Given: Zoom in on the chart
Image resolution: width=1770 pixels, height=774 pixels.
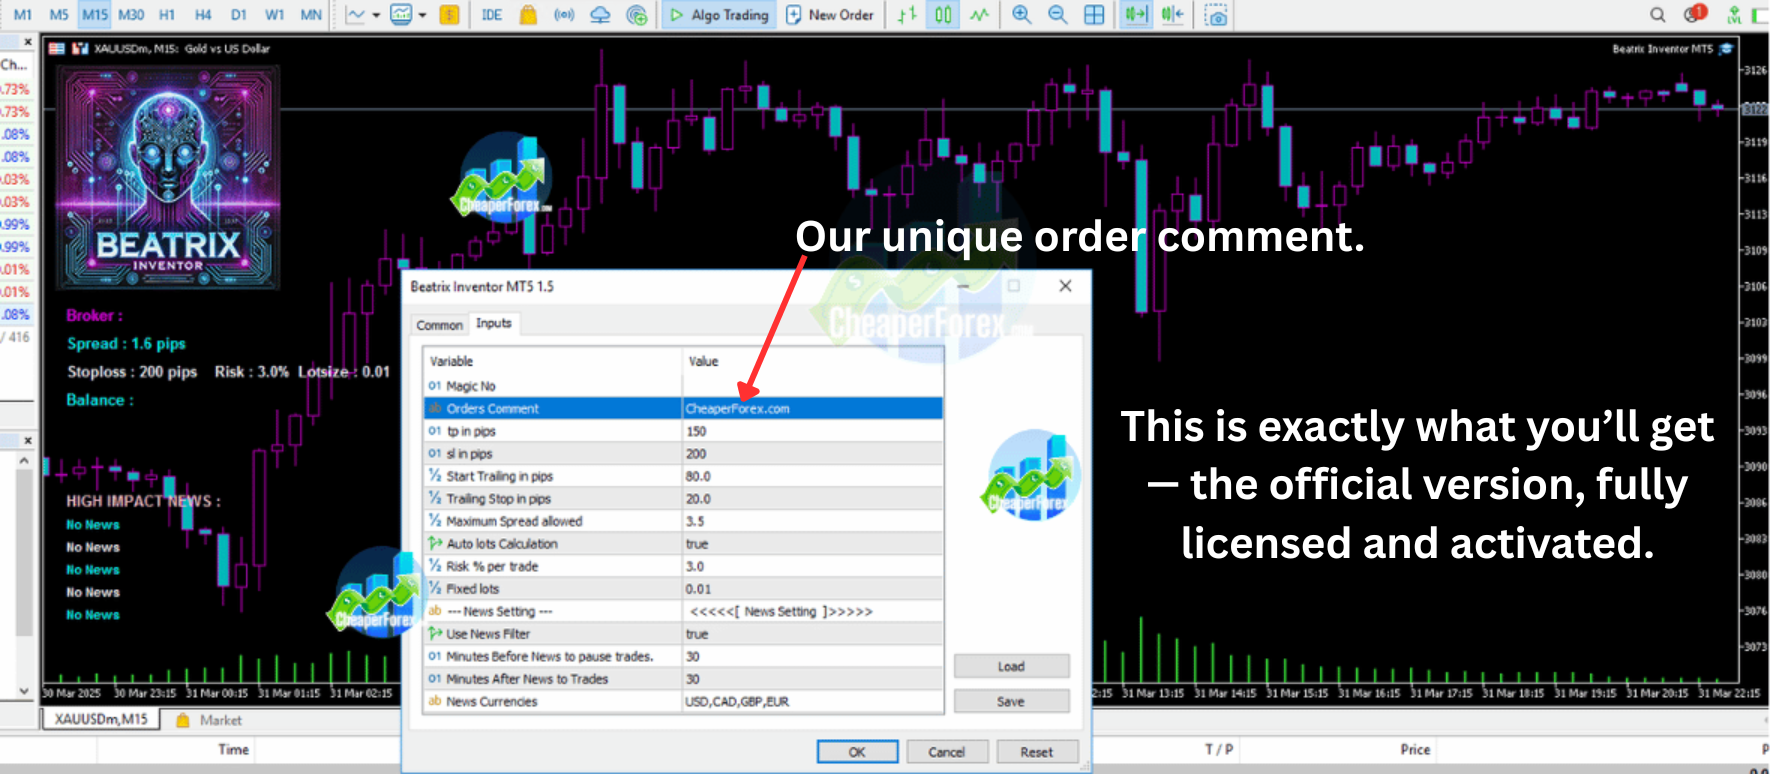Looking at the screenshot, I should click(x=1021, y=15).
